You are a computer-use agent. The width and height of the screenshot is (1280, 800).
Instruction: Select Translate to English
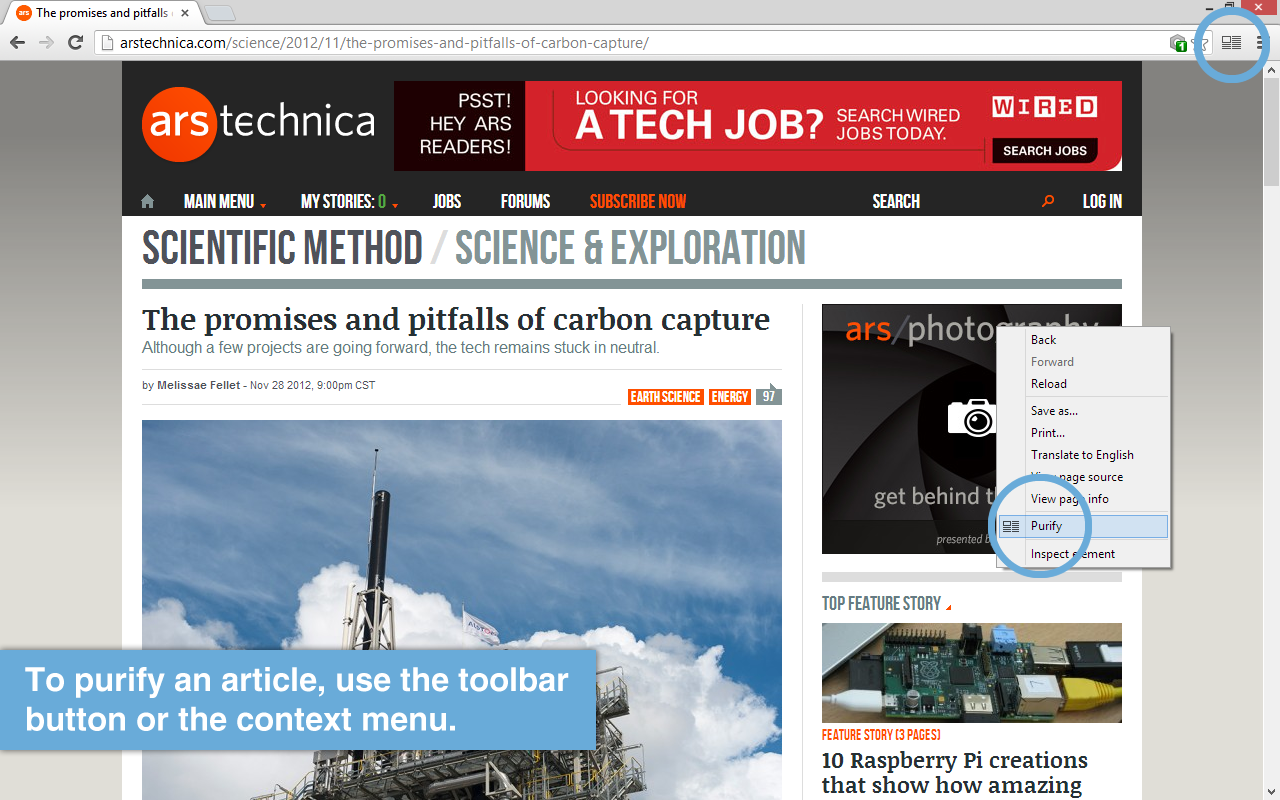click(1084, 455)
